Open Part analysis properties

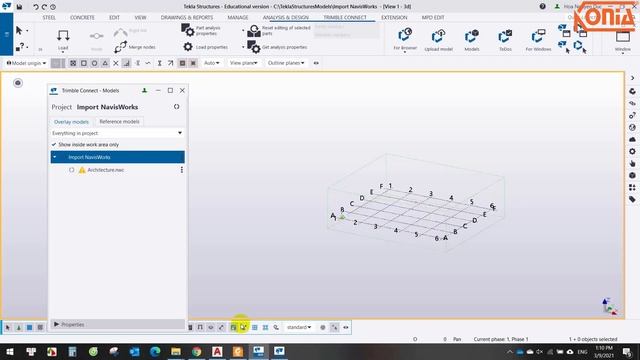[x=201, y=30]
